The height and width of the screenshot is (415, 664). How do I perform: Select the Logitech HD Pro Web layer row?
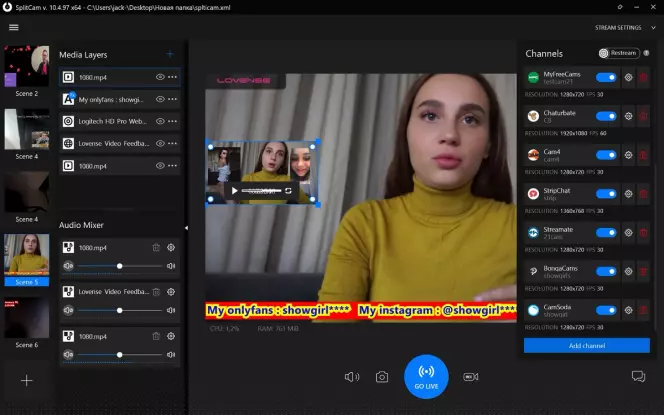(x=120, y=121)
